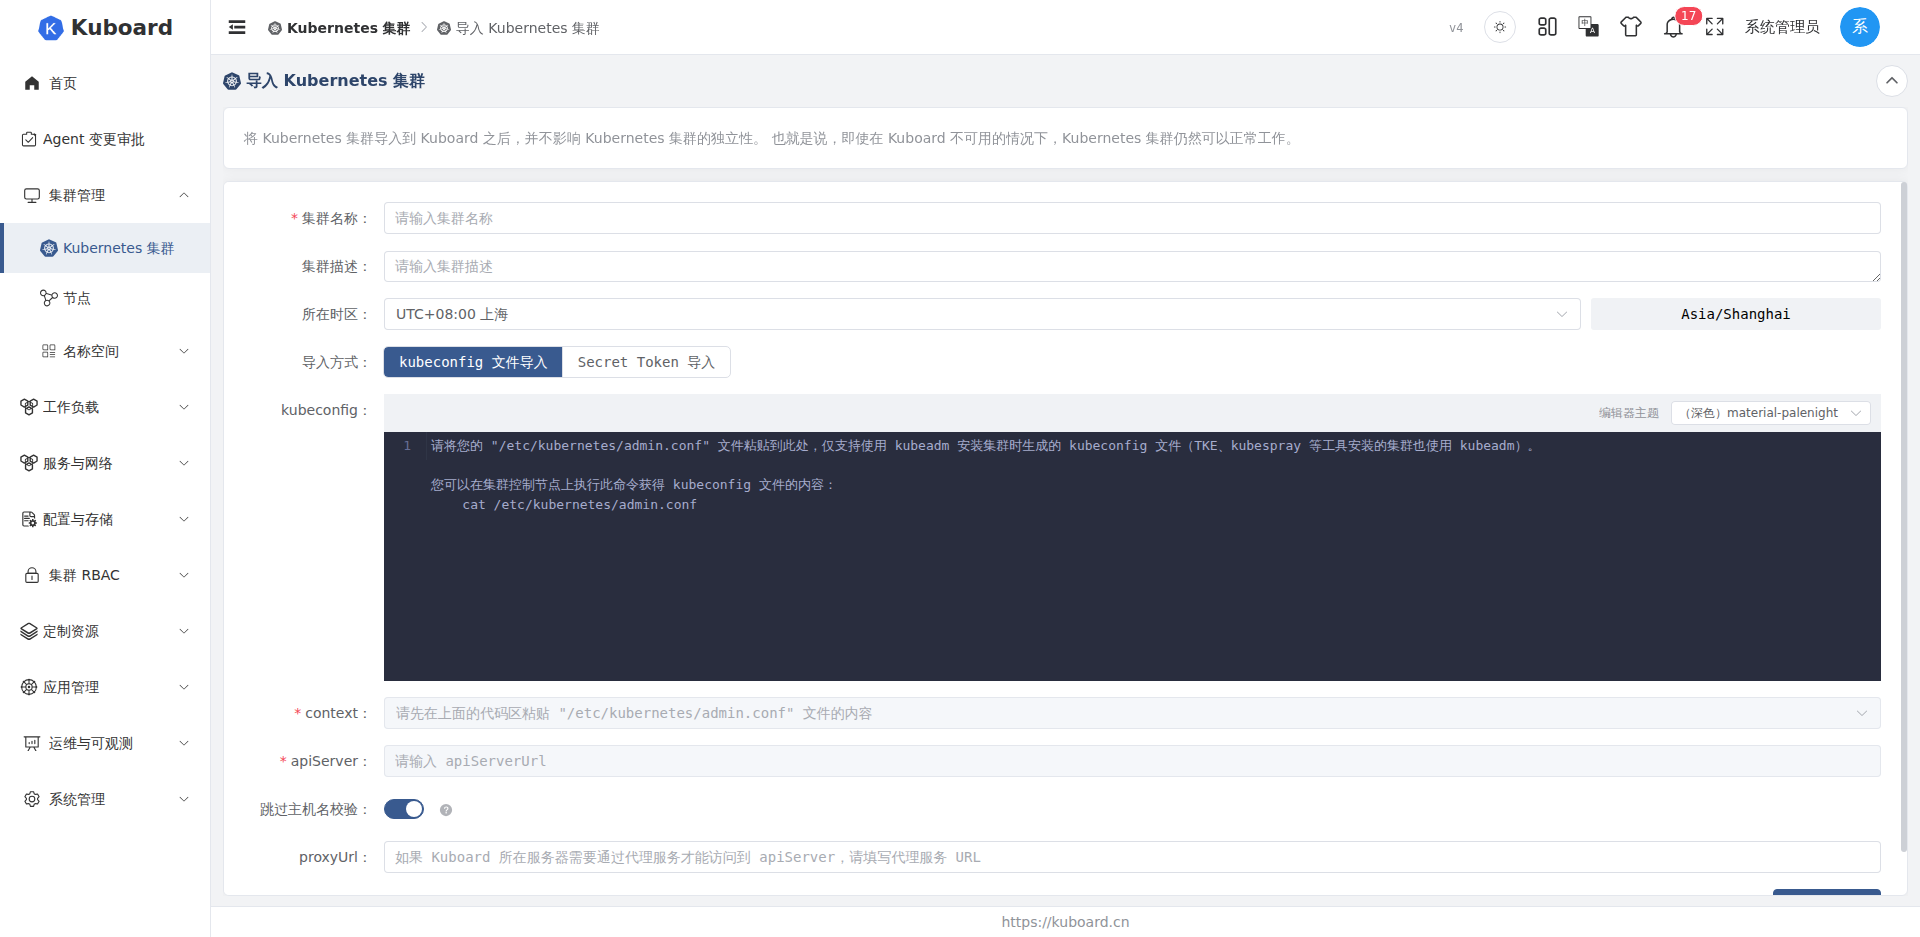Click the 应用管理 icon

(x=29, y=687)
